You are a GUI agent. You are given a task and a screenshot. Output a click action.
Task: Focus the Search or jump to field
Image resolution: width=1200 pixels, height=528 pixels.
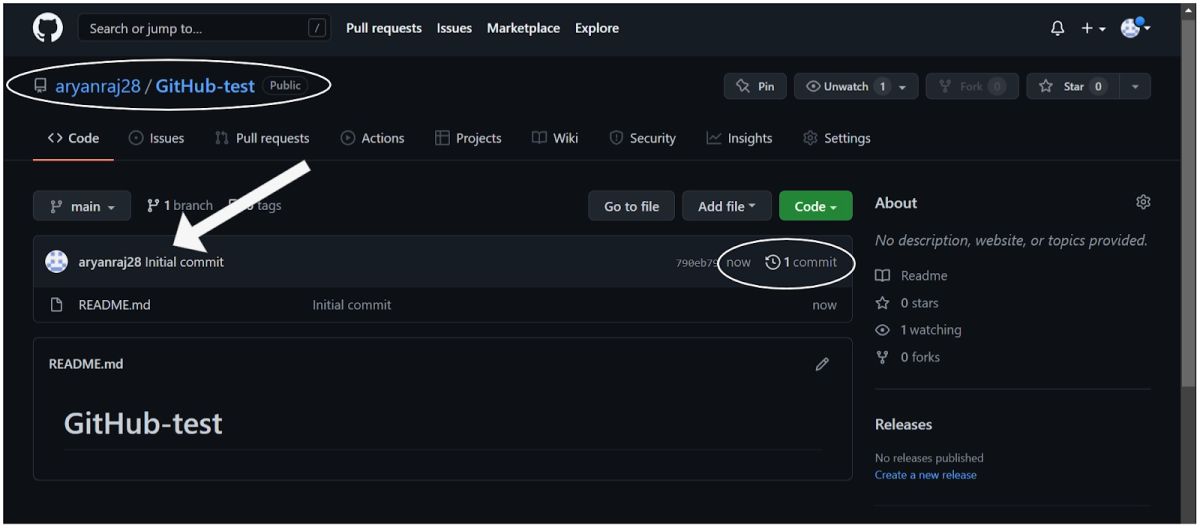click(x=204, y=28)
